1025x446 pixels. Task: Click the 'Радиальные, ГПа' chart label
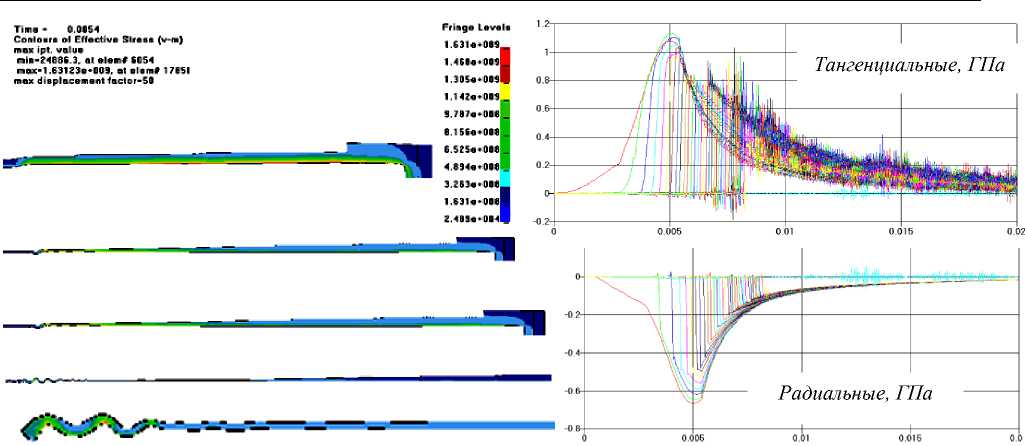pyautogui.click(x=856, y=393)
